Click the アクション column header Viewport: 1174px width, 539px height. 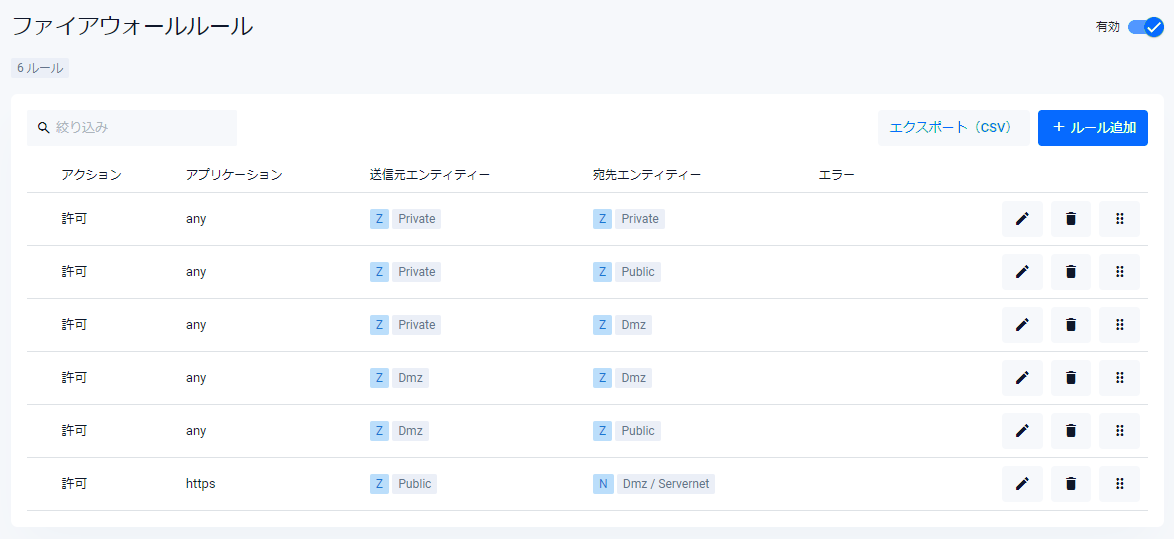91,175
